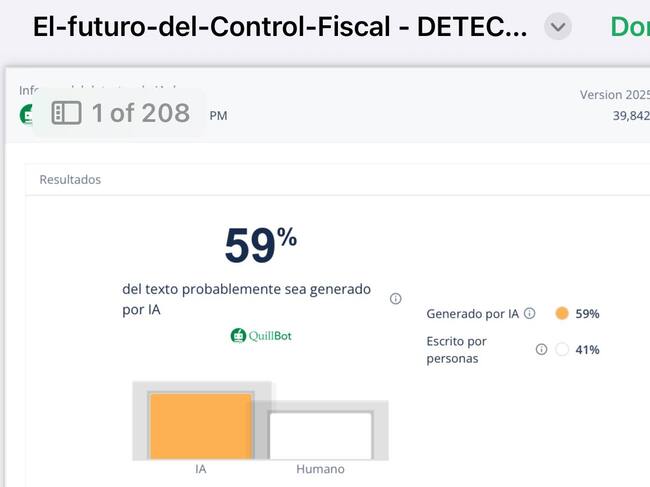The width and height of the screenshot is (650, 487).
Task: Click the document title El-futuro-del-Control-Fiscal
Action: click(280, 27)
